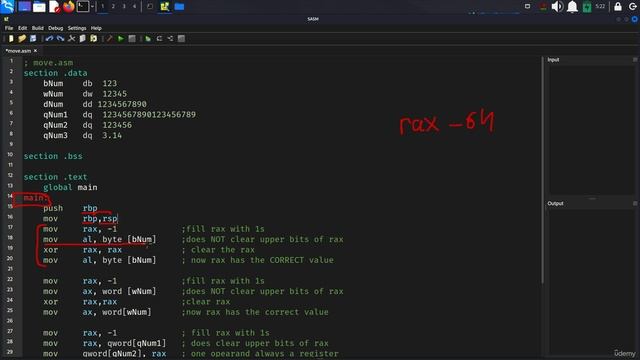640x360 pixels.
Task: Open the volume control in the tray
Action: click(557, 7)
